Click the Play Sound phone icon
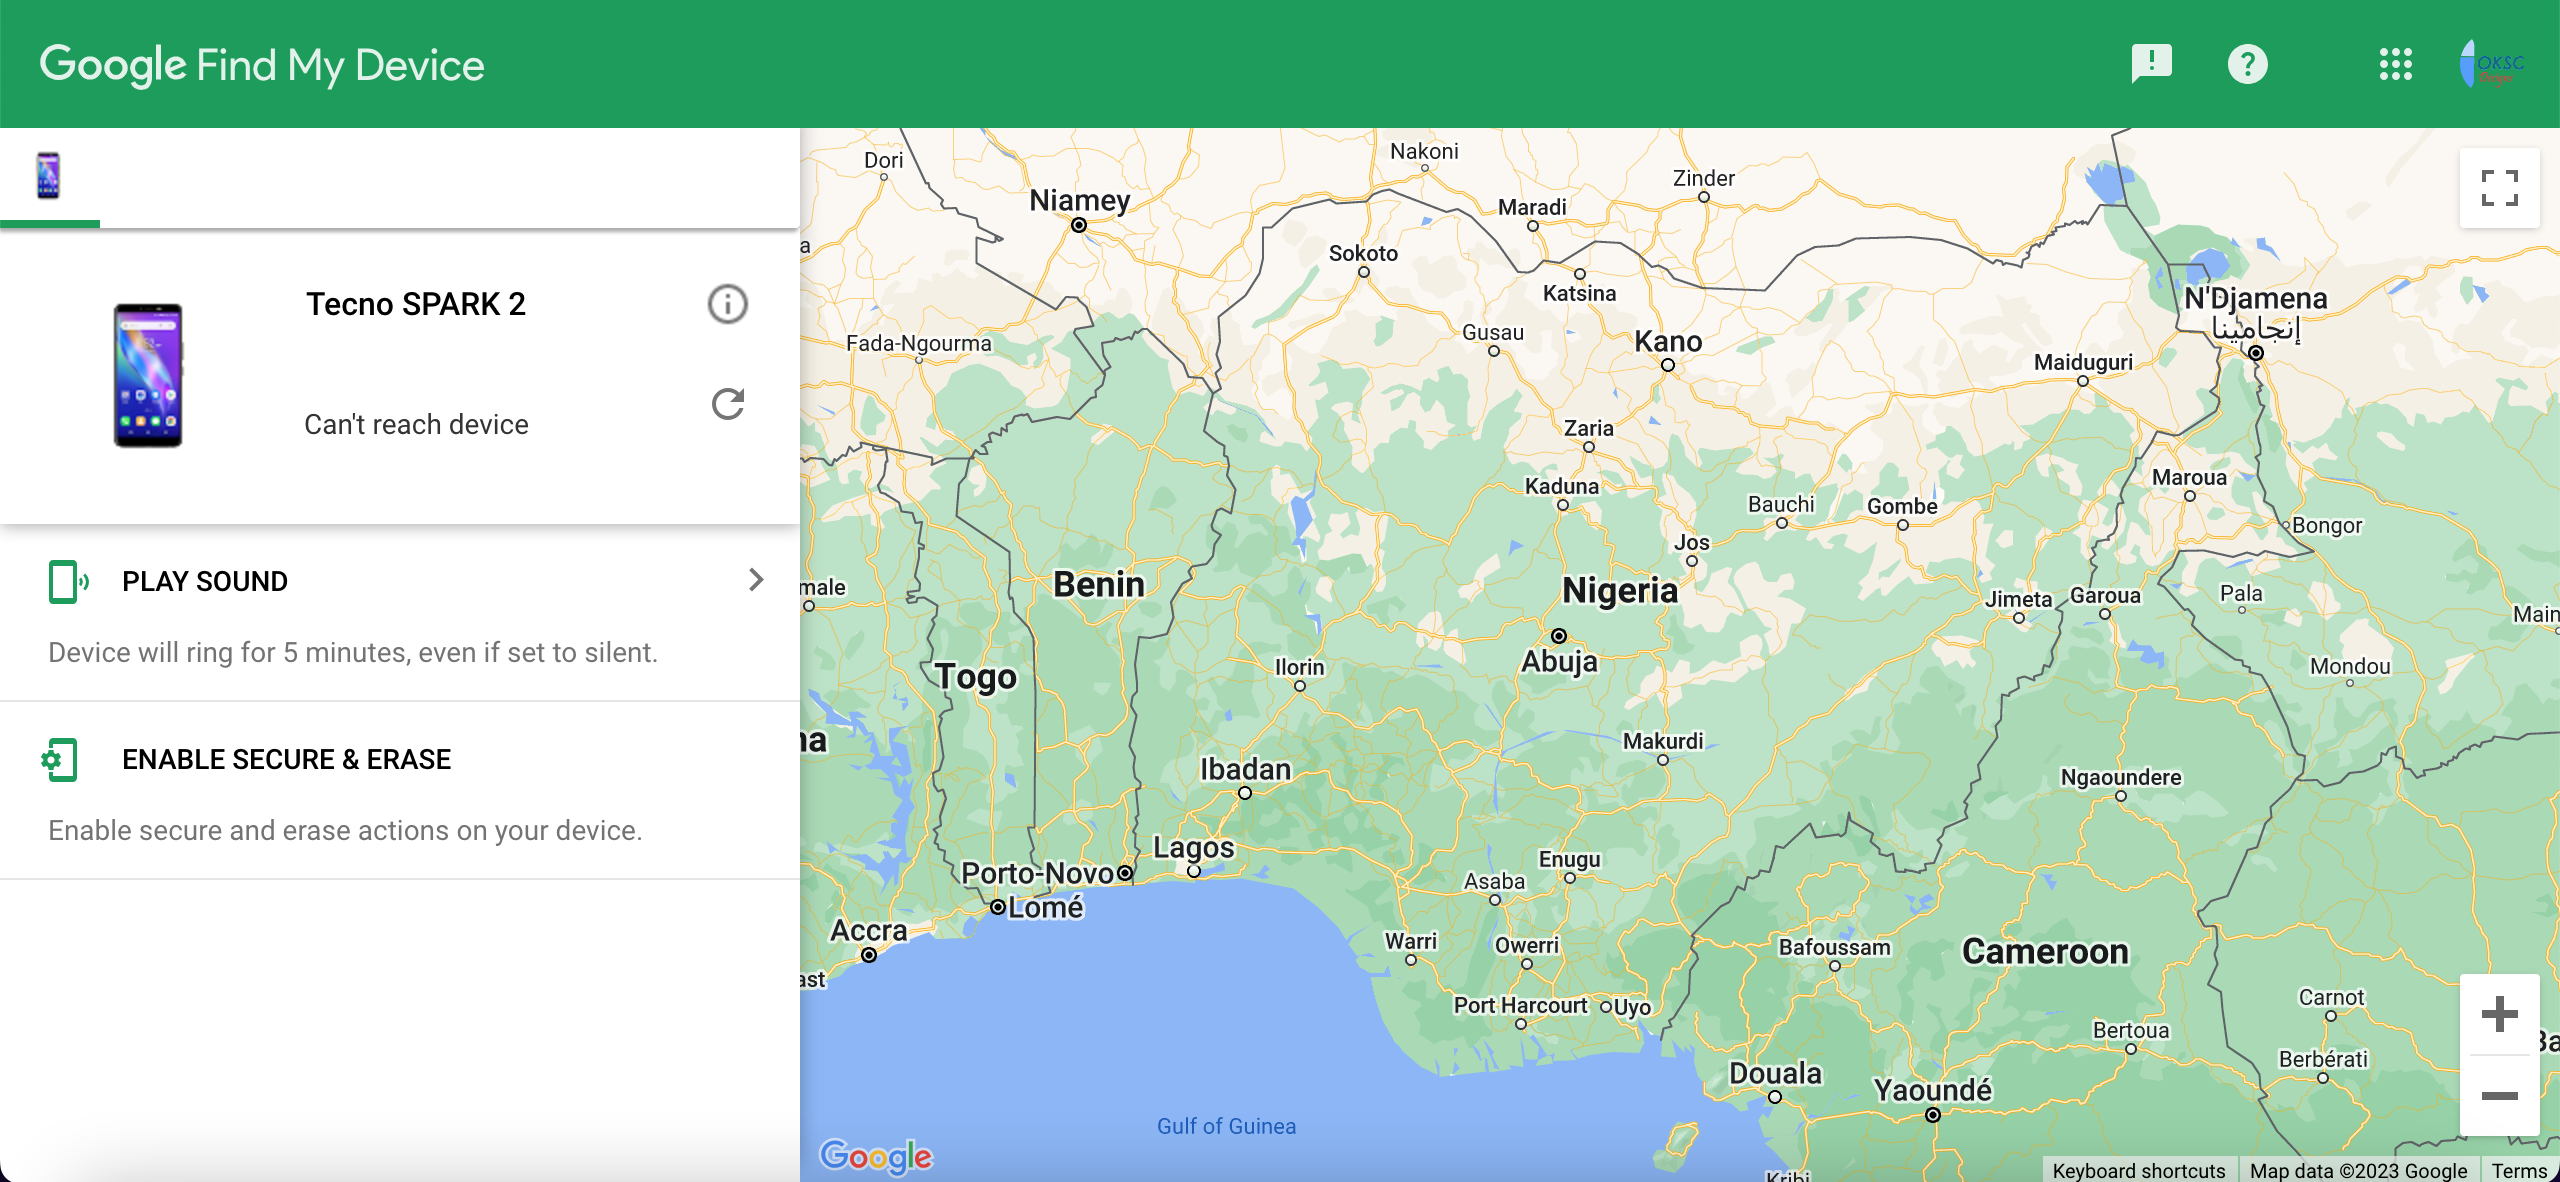 click(x=68, y=581)
